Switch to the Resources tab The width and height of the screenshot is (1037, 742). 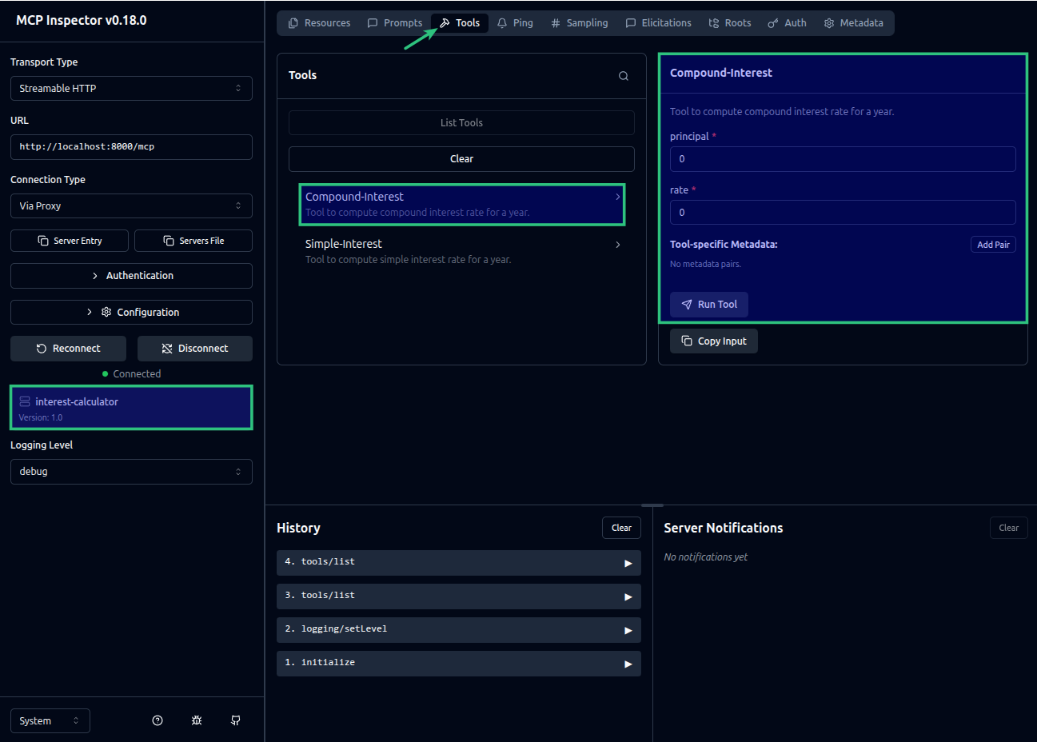318,22
